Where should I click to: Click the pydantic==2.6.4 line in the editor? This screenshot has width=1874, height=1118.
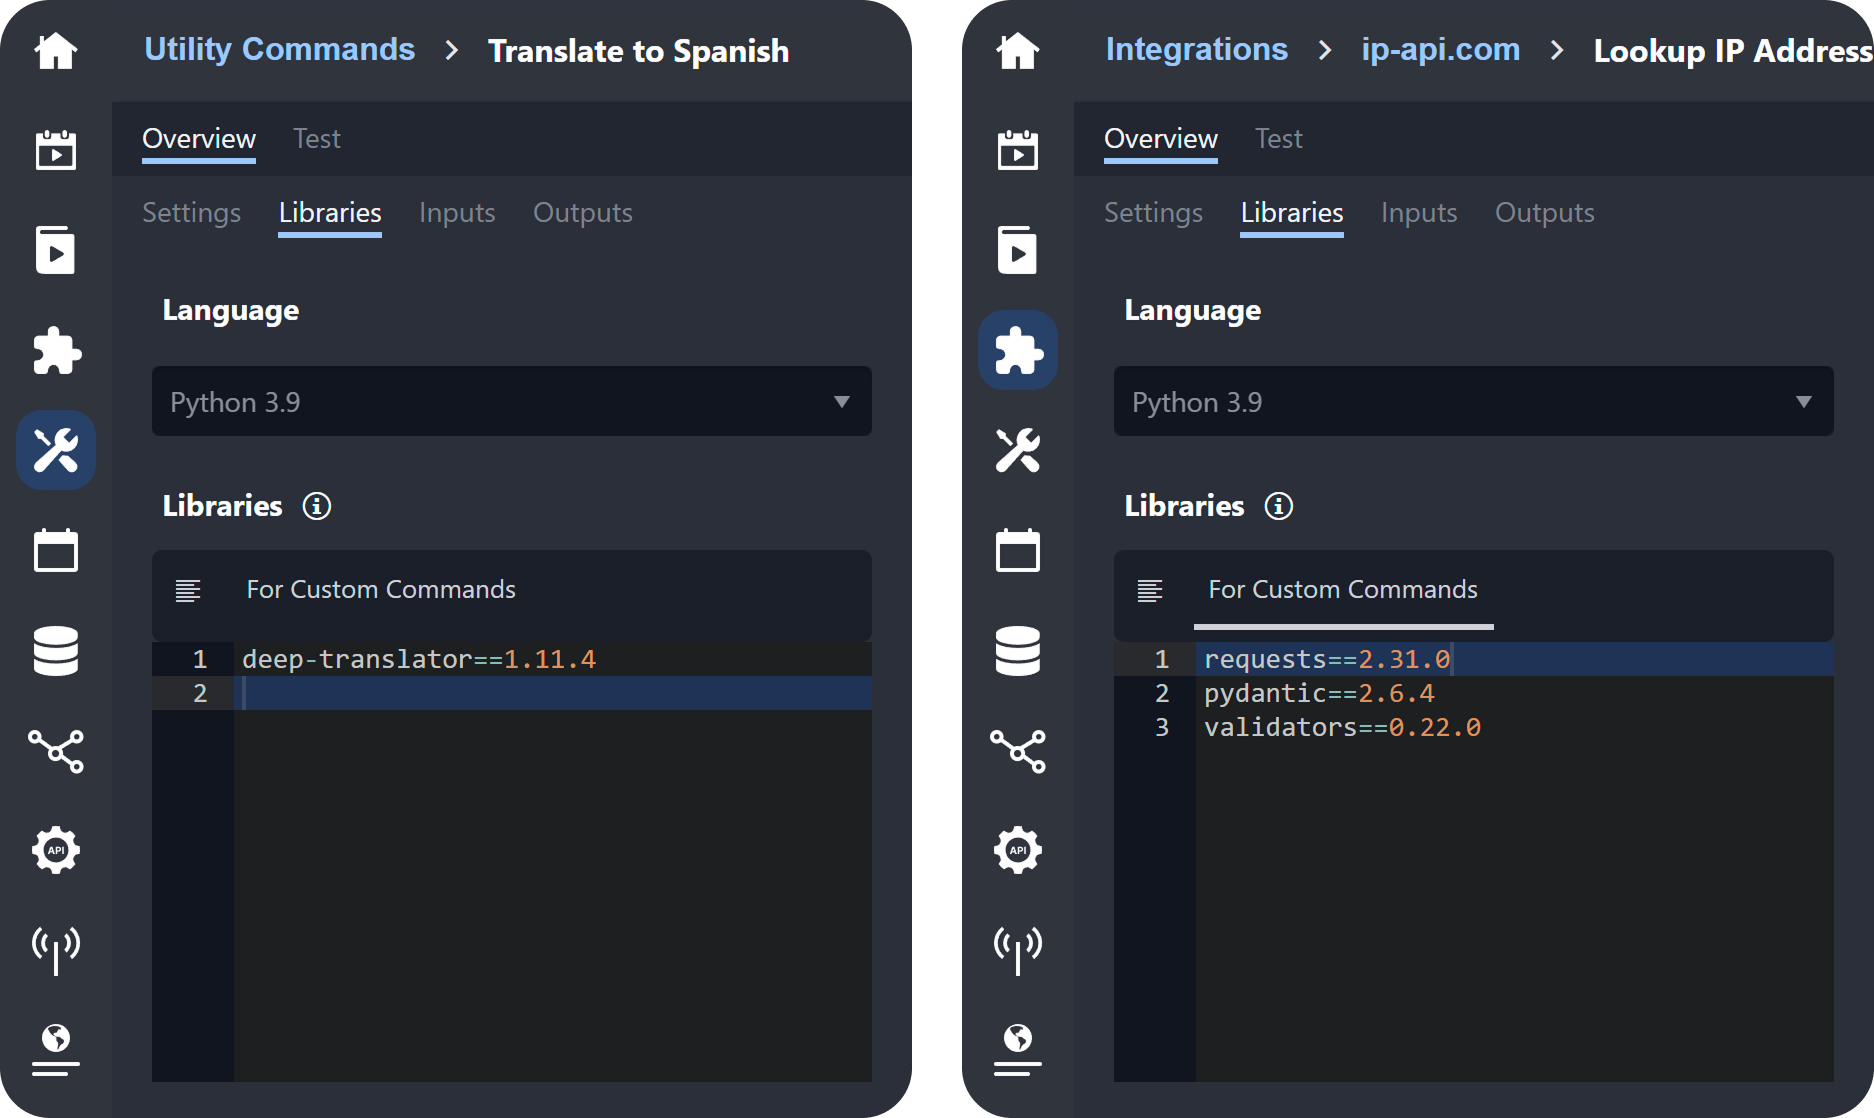click(x=1318, y=693)
